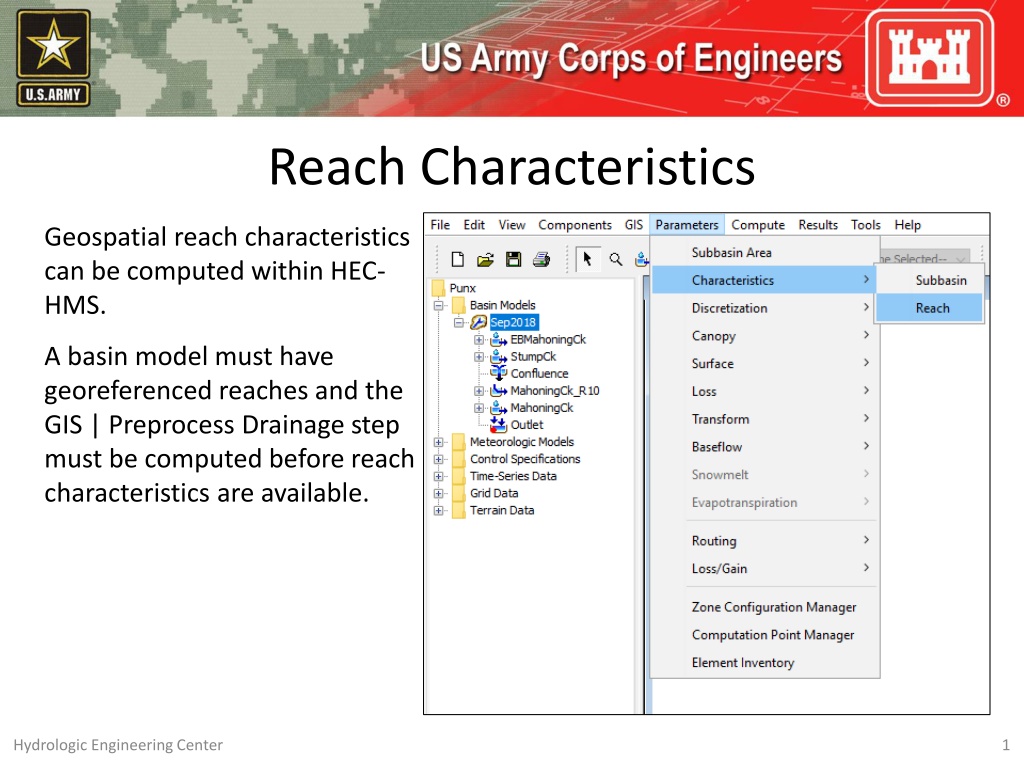Open the Loss submenu
Screen dimensions: 1024x768
tap(765, 391)
